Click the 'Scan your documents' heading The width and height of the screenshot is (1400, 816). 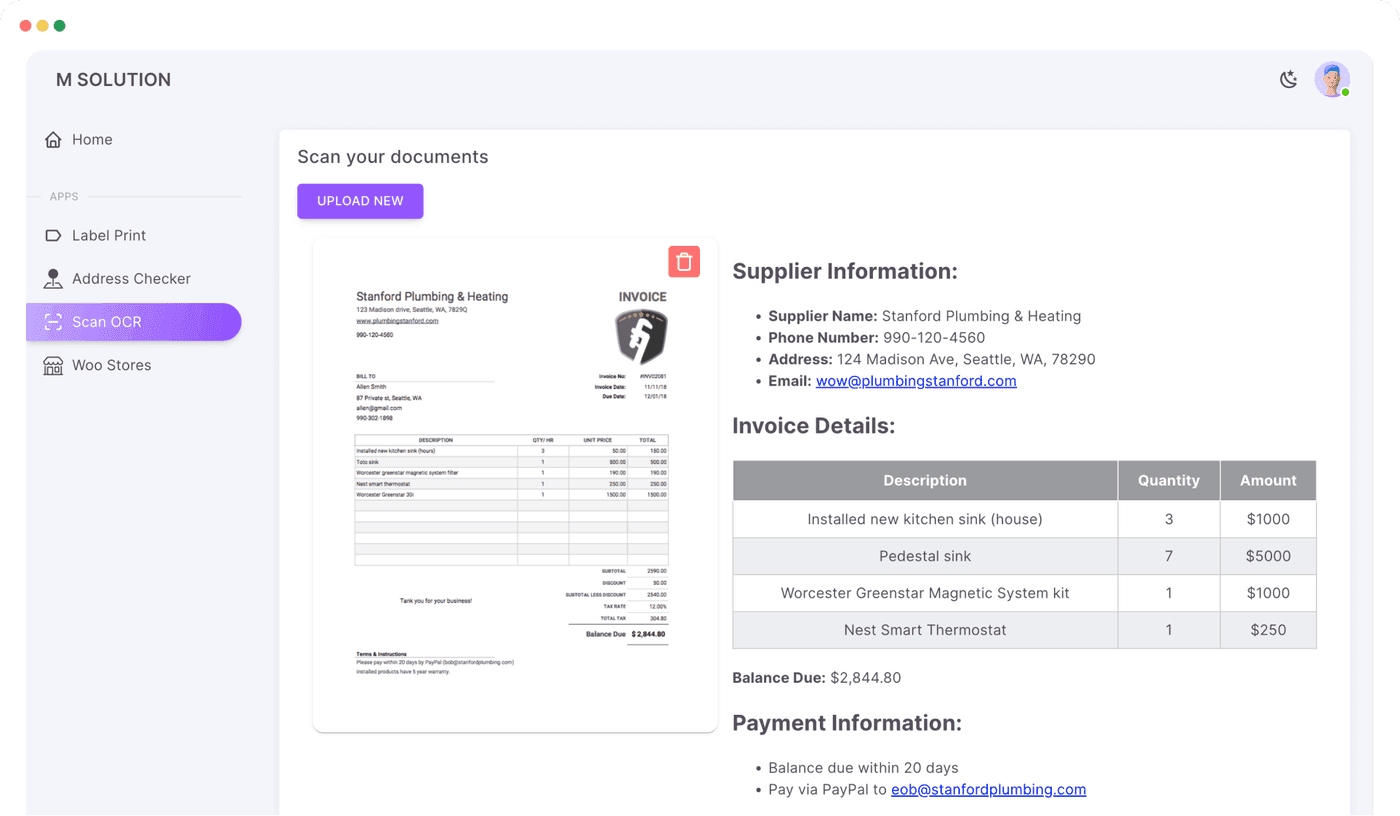(393, 157)
